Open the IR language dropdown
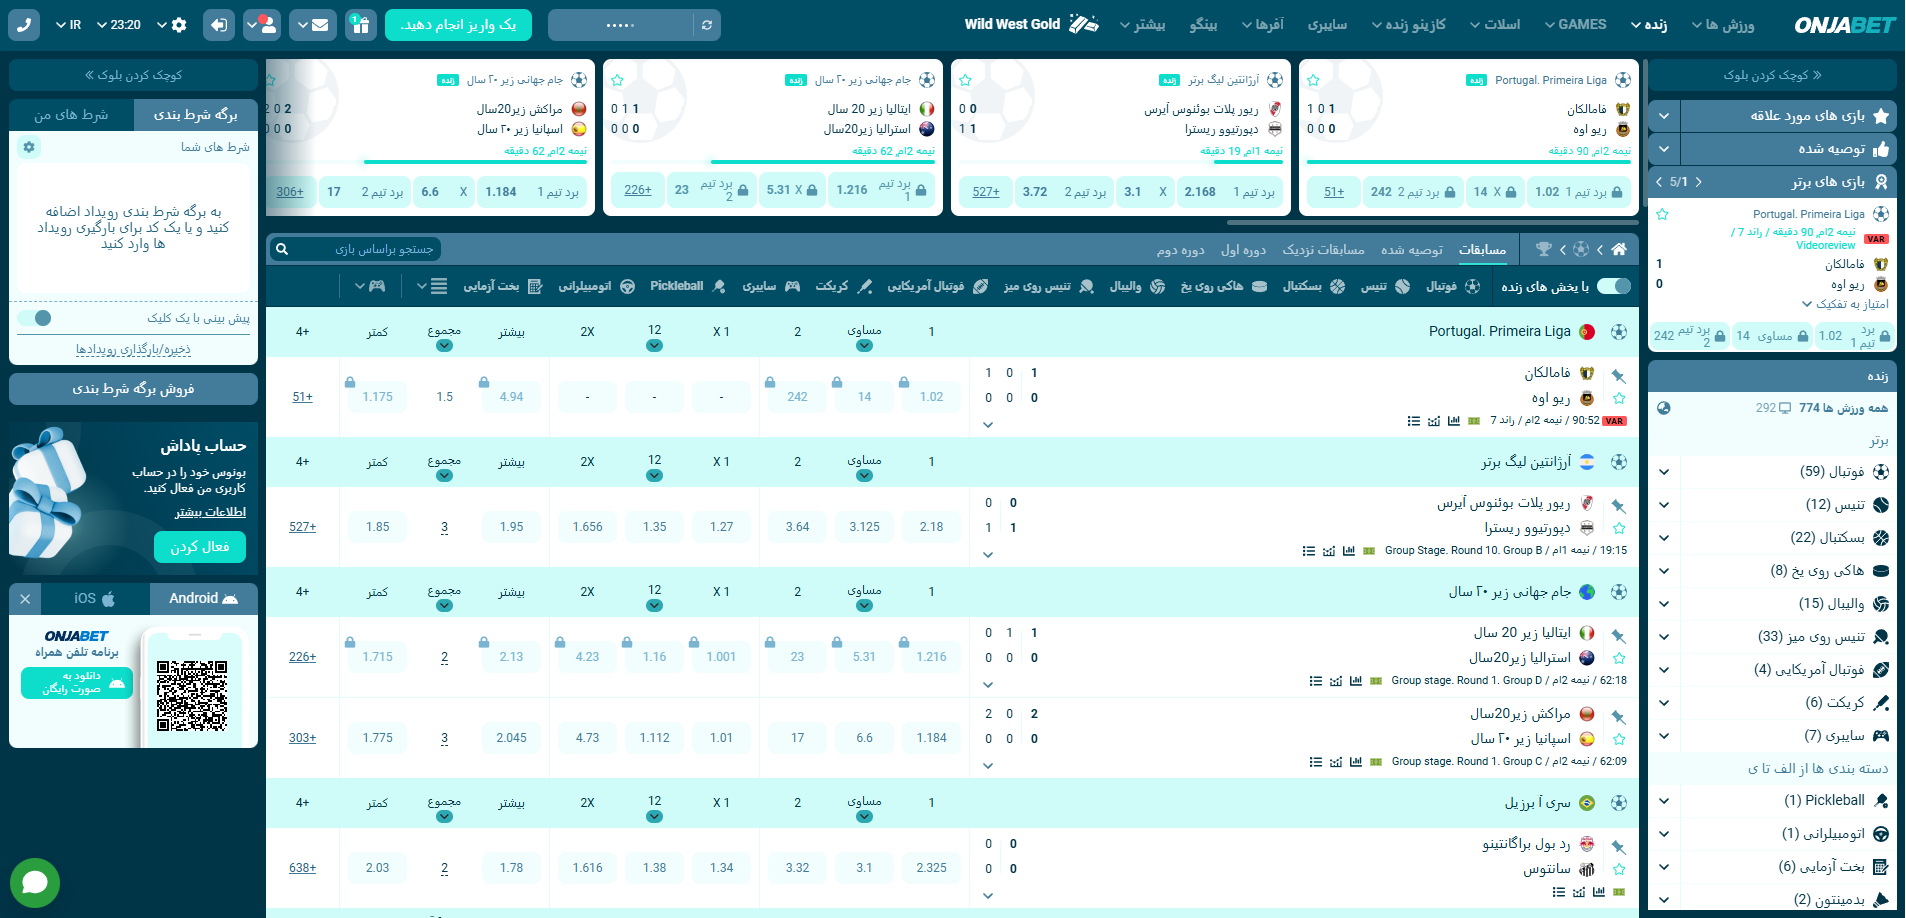1906x918 pixels. pyautogui.click(x=68, y=25)
